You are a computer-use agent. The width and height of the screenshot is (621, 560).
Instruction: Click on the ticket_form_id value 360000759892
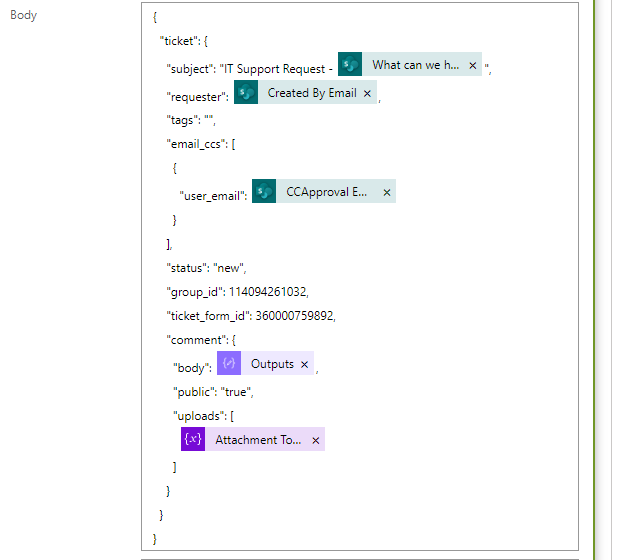(x=295, y=316)
